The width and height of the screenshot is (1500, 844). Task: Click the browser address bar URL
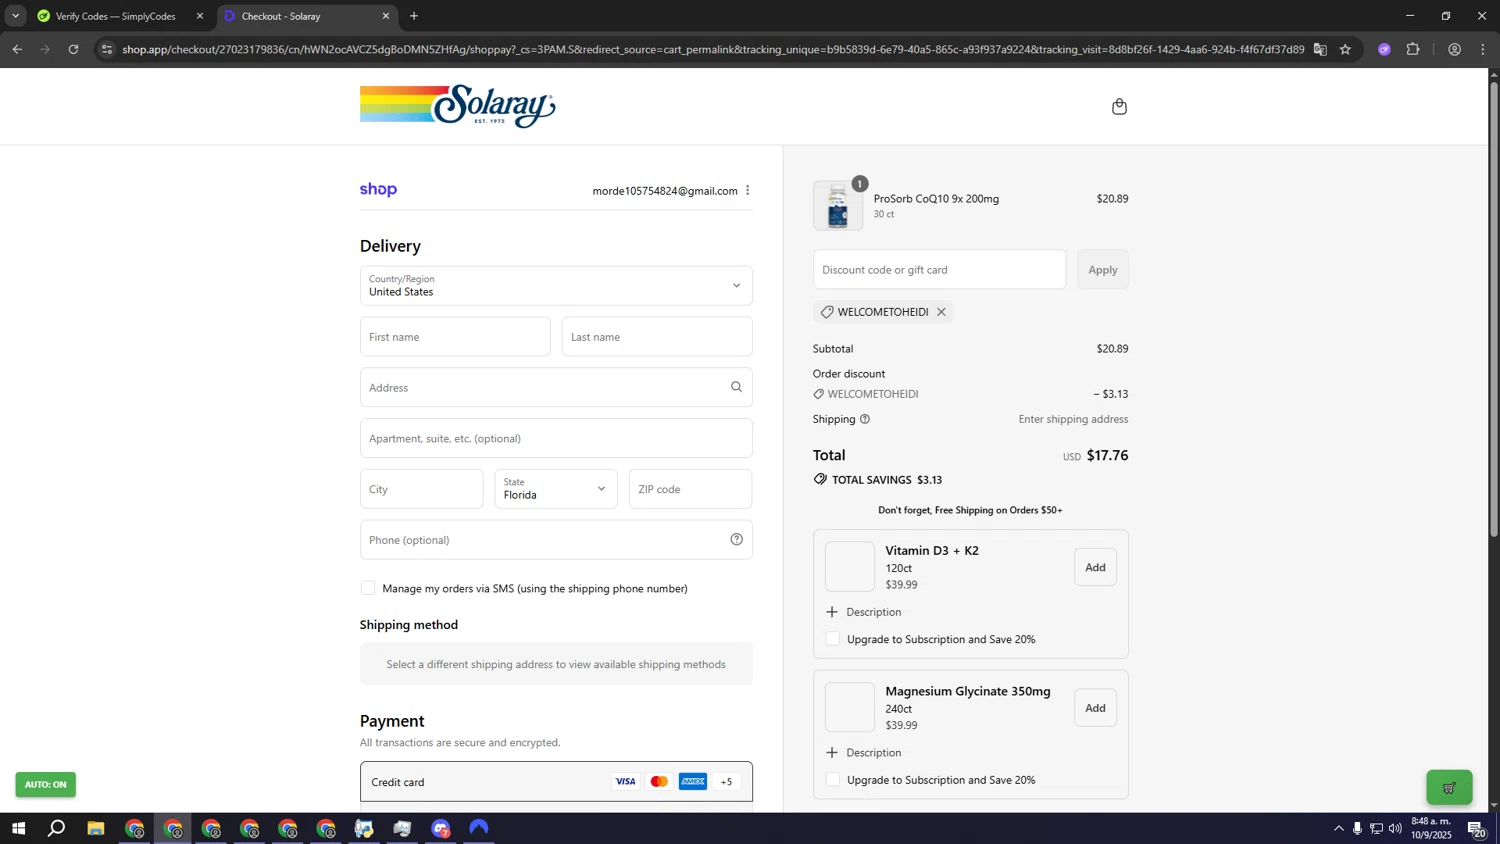(713, 49)
